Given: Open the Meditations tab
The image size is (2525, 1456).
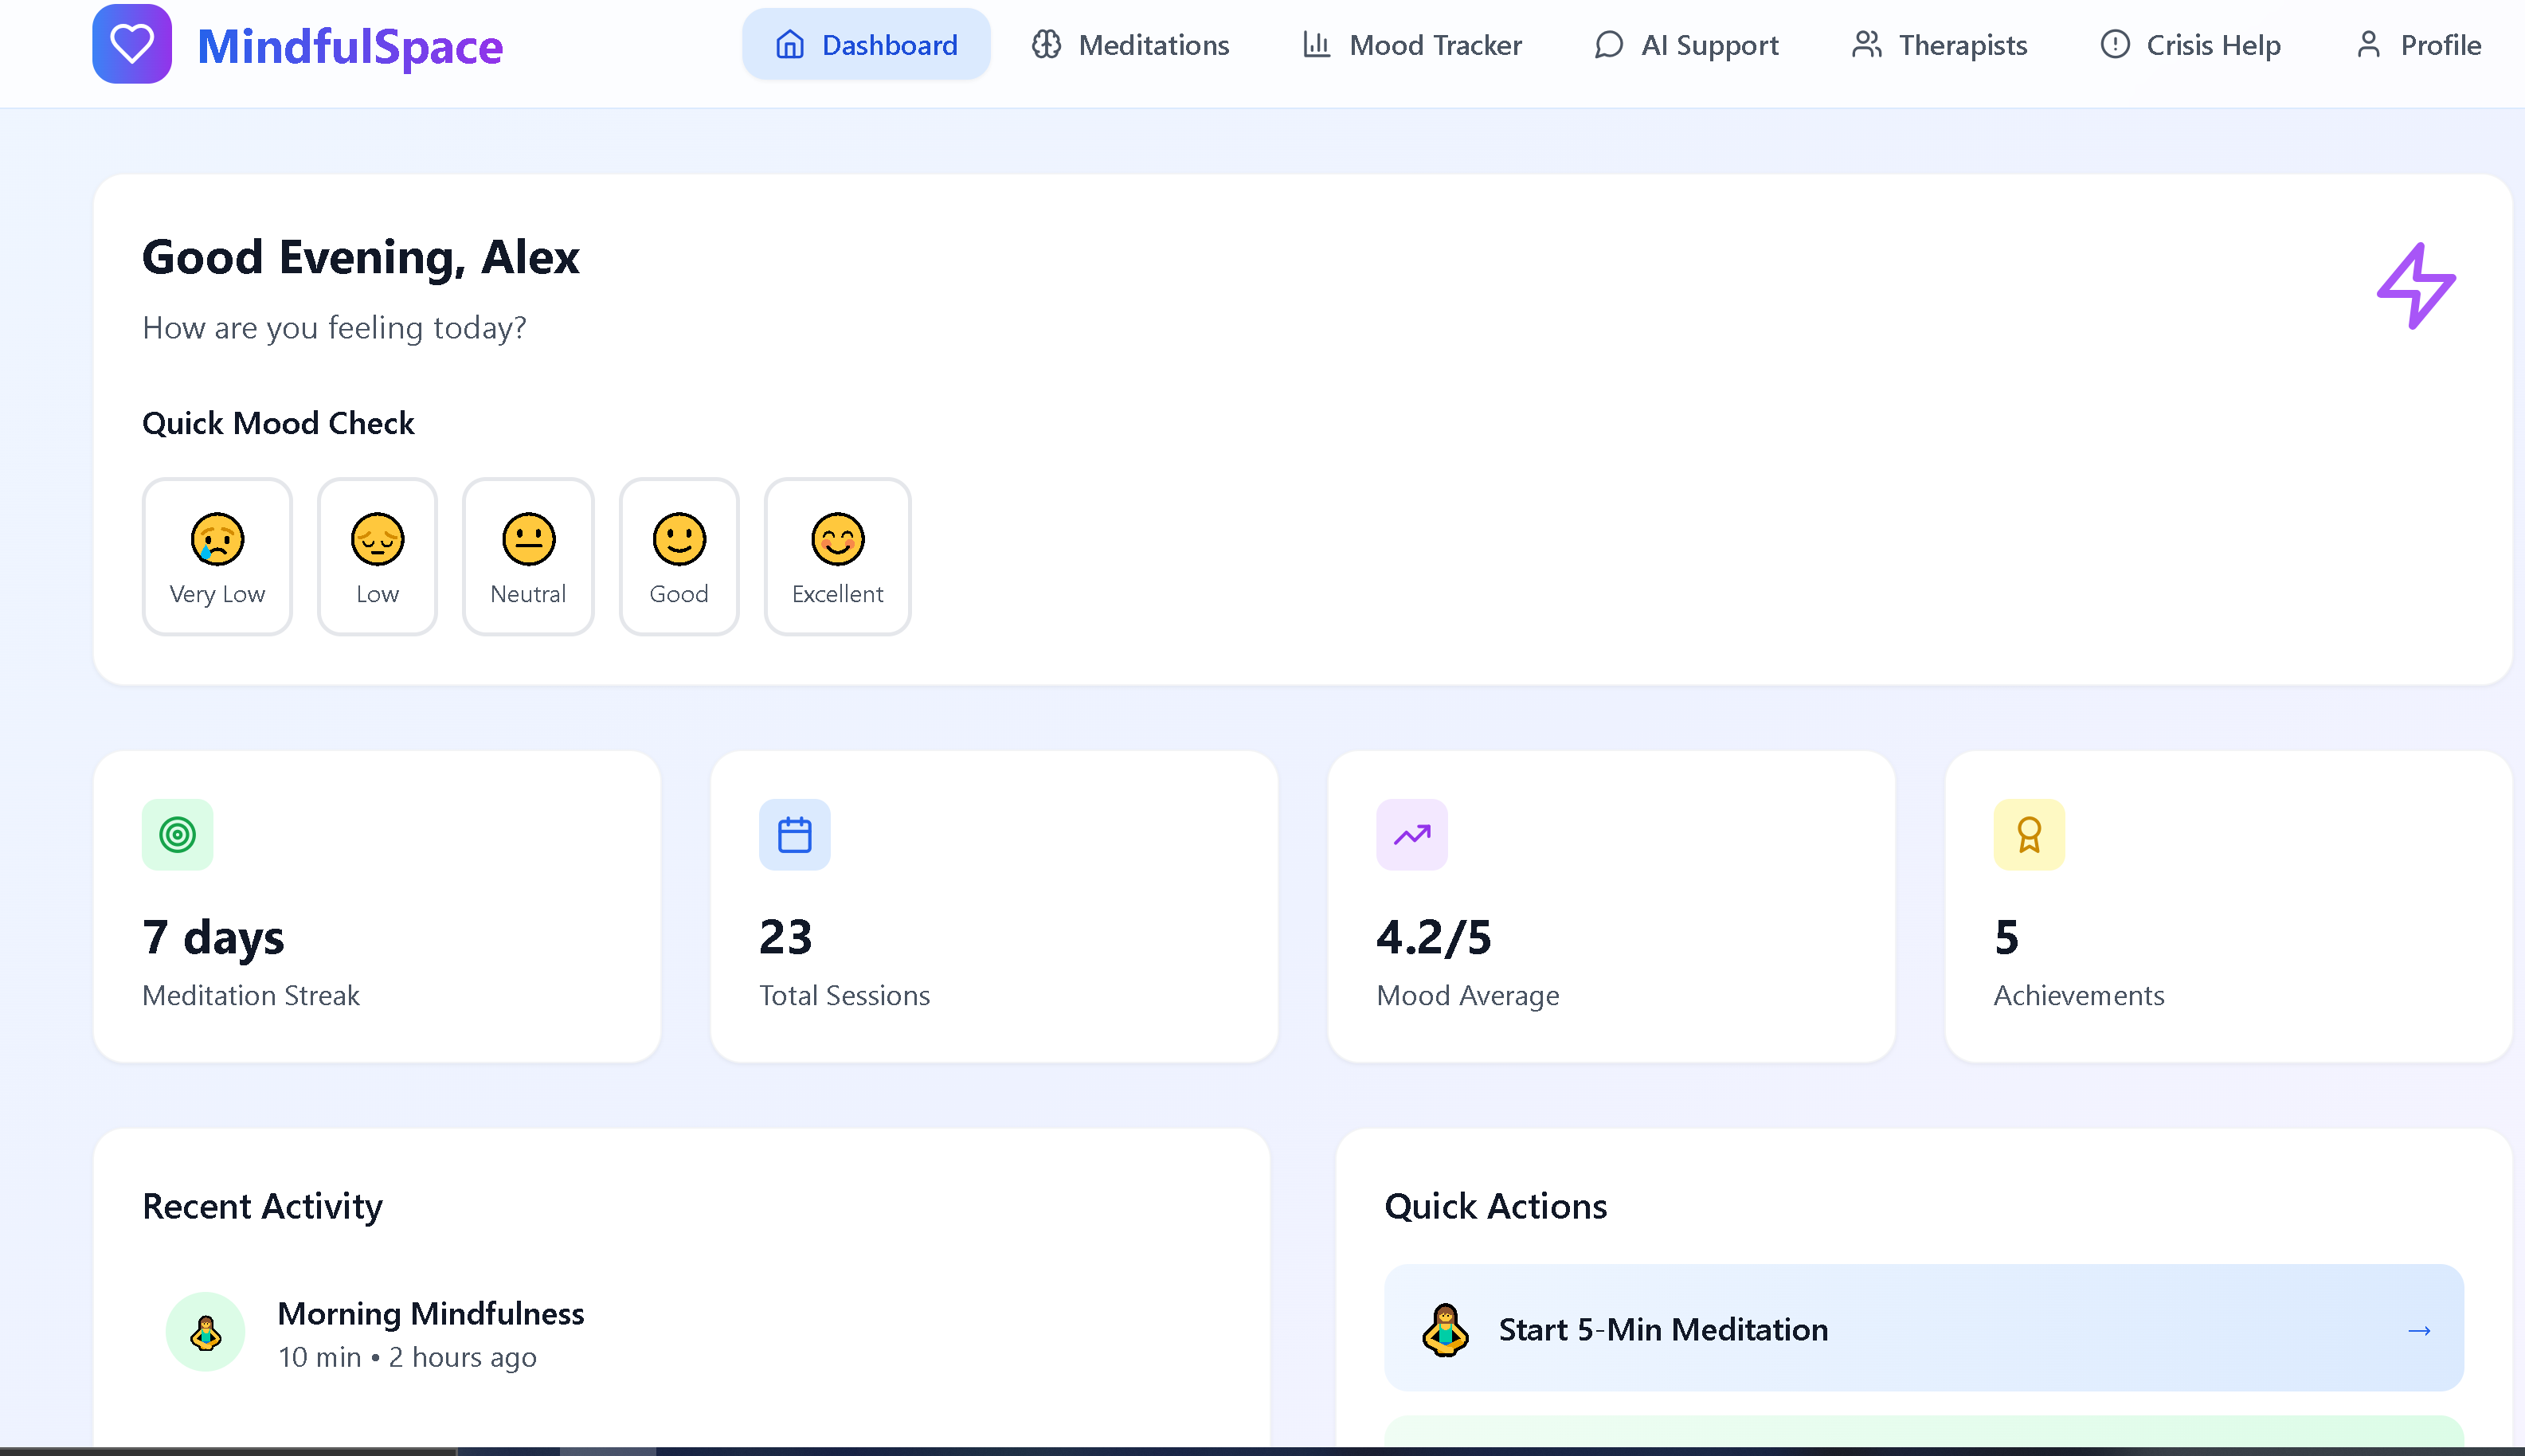Looking at the screenshot, I should 1131,45.
